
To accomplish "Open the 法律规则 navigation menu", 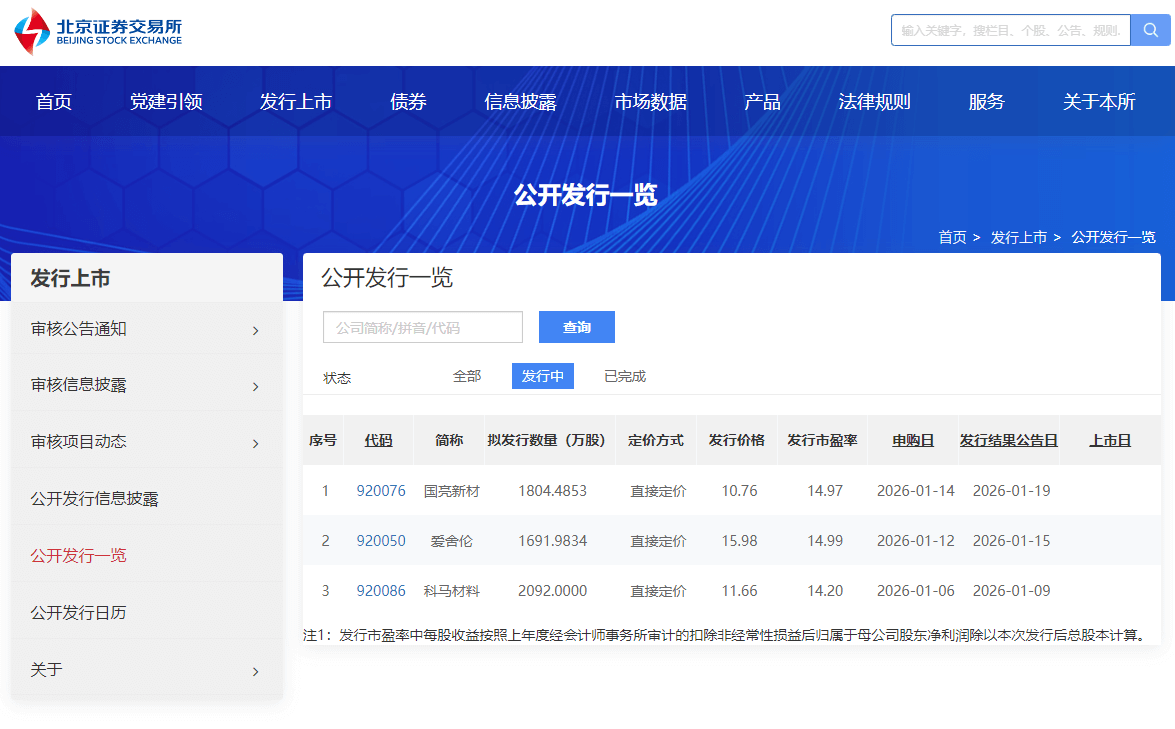I will coord(874,101).
